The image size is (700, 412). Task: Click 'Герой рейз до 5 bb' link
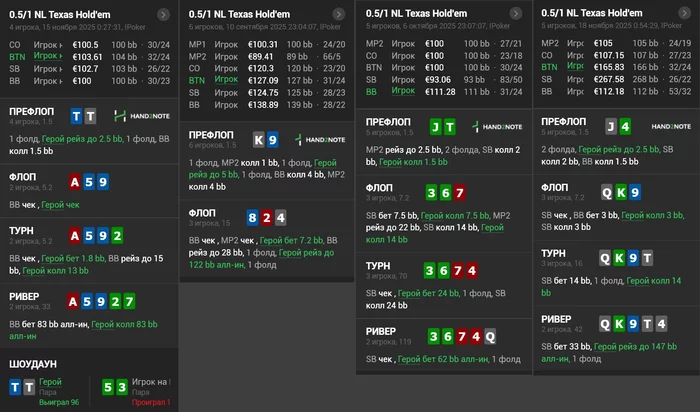click(x=262, y=169)
